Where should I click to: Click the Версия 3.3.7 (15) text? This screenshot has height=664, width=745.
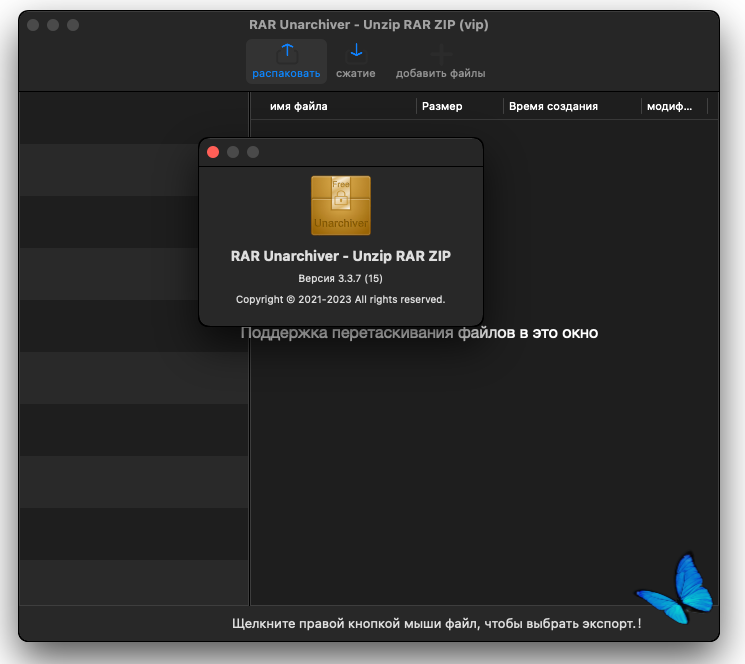(340, 278)
